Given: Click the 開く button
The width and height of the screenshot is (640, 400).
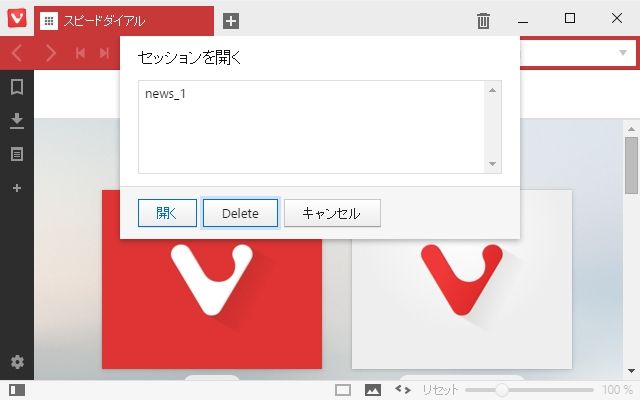Looking at the screenshot, I should (167, 213).
